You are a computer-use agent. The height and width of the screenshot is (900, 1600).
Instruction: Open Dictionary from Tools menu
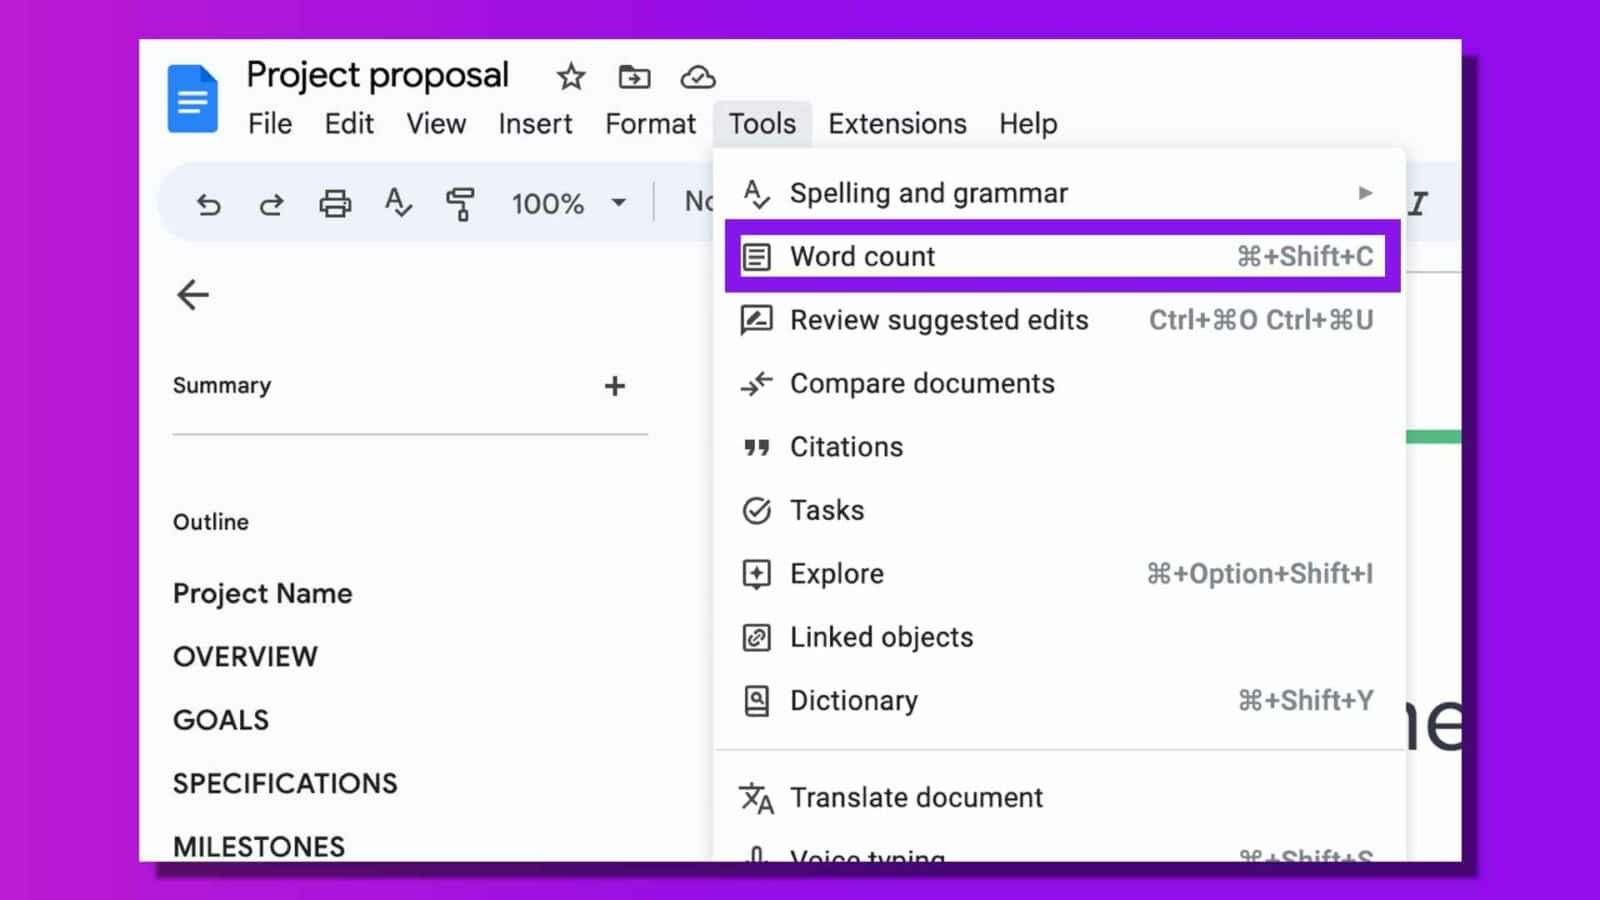point(1060,700)
